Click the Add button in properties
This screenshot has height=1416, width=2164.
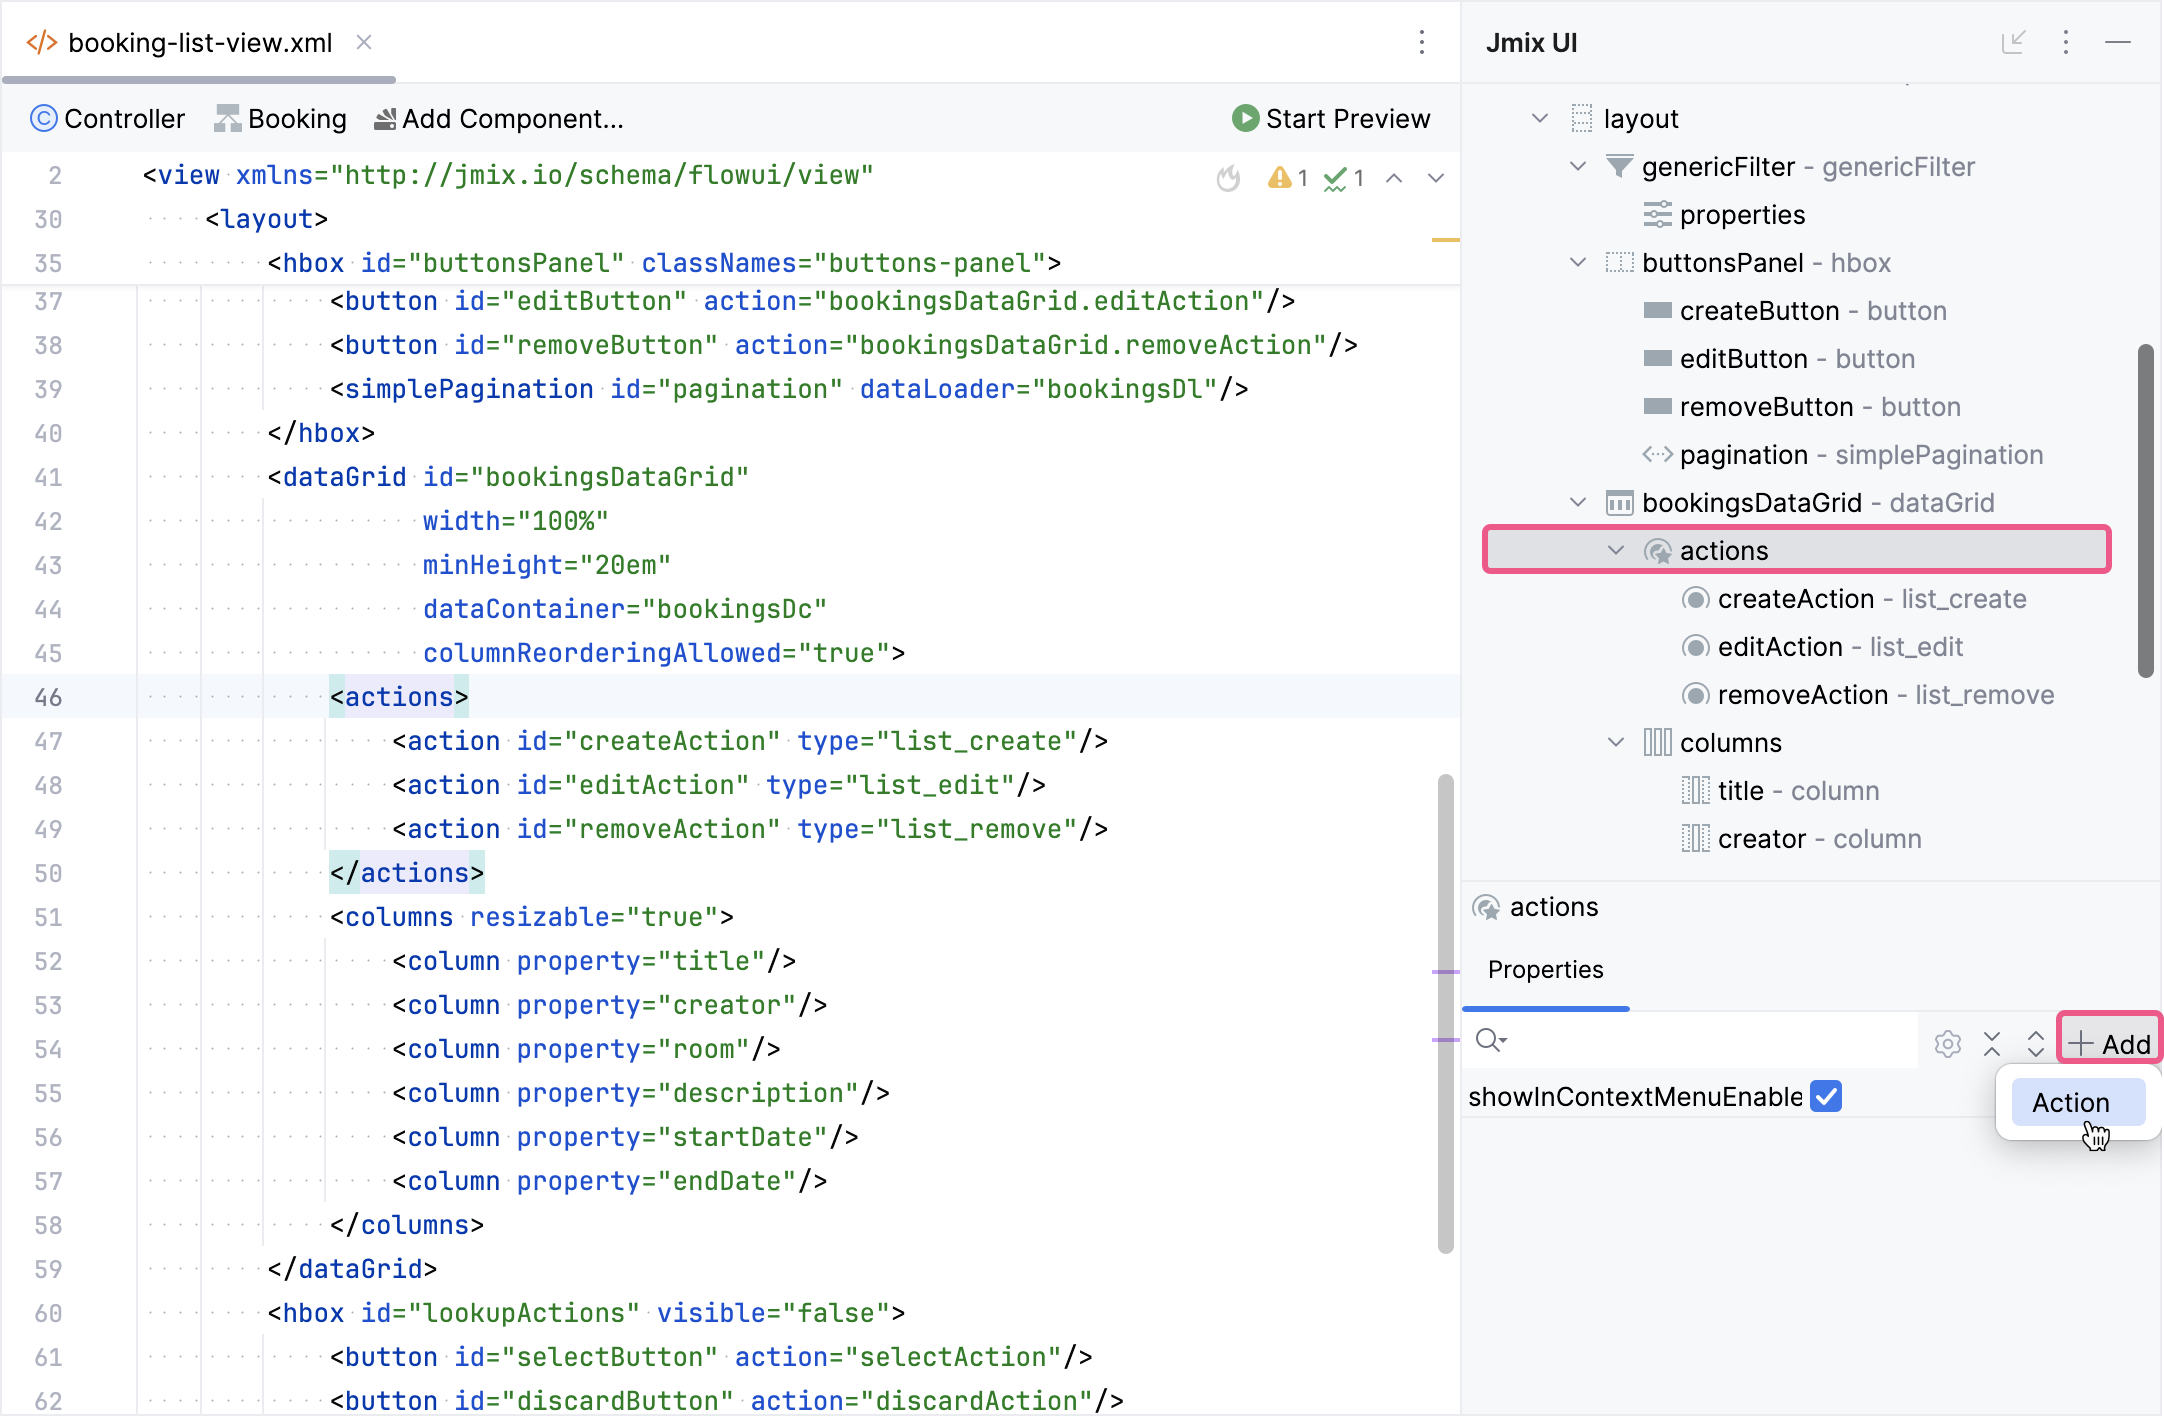coord(2109,1044)
